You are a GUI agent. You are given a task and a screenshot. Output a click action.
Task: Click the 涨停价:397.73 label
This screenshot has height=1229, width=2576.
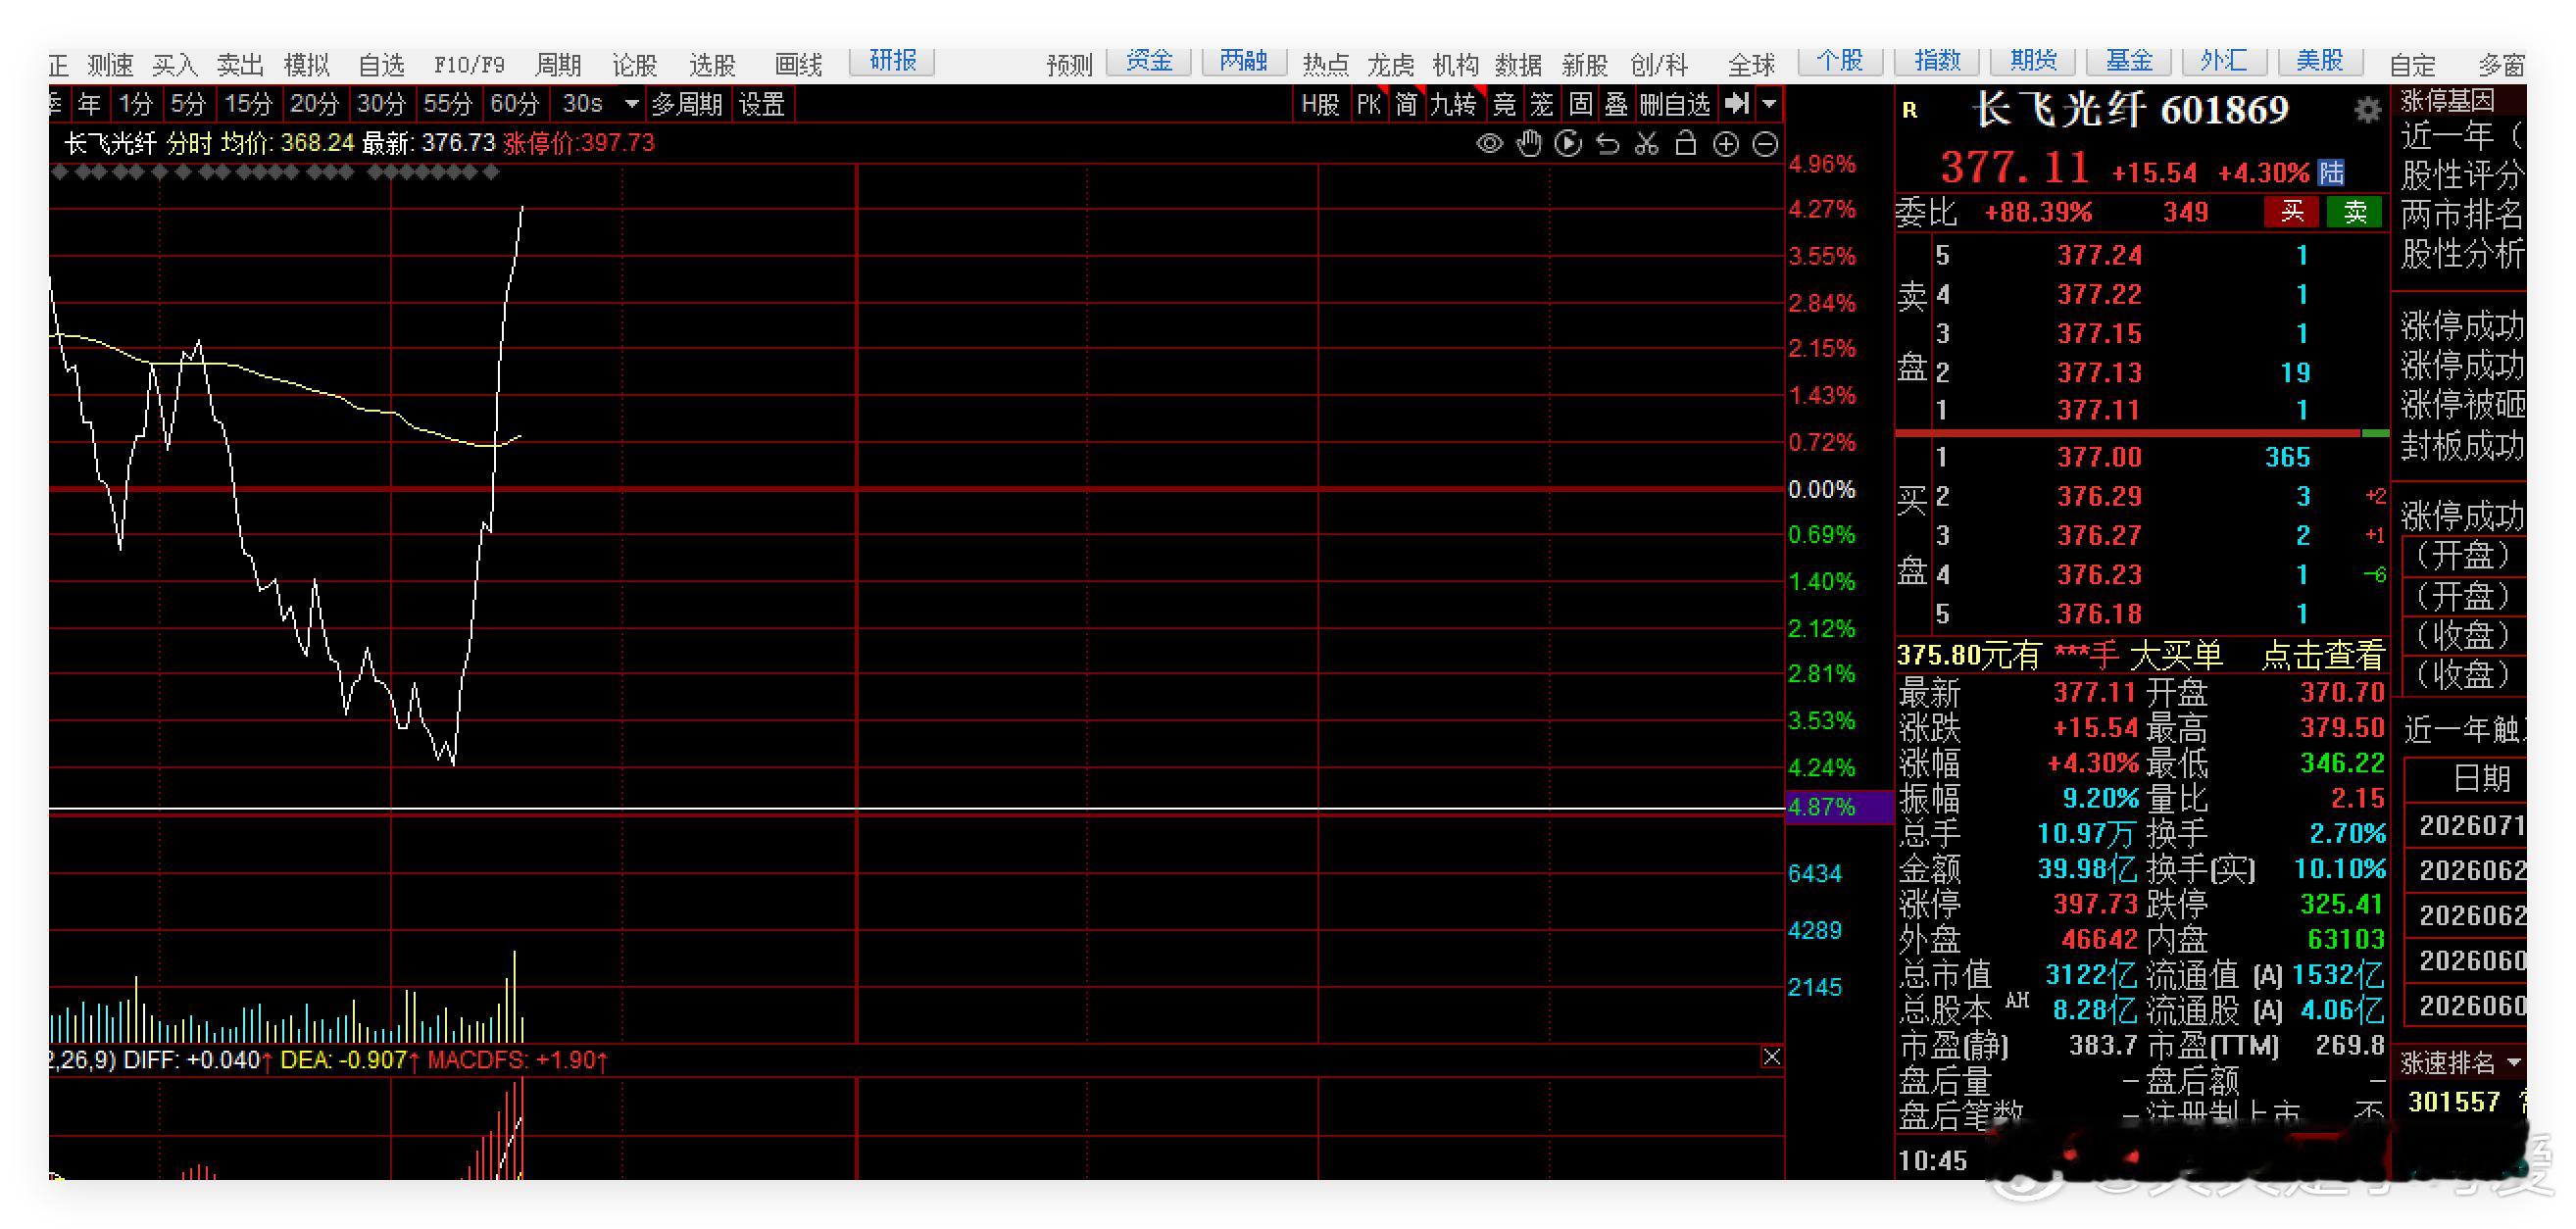(x=579, y=143)
